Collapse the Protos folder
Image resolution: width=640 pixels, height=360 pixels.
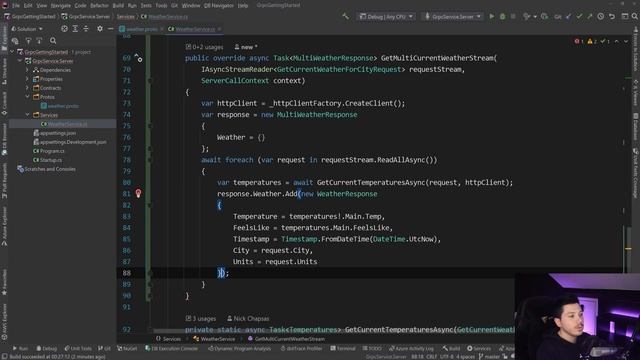27,97
